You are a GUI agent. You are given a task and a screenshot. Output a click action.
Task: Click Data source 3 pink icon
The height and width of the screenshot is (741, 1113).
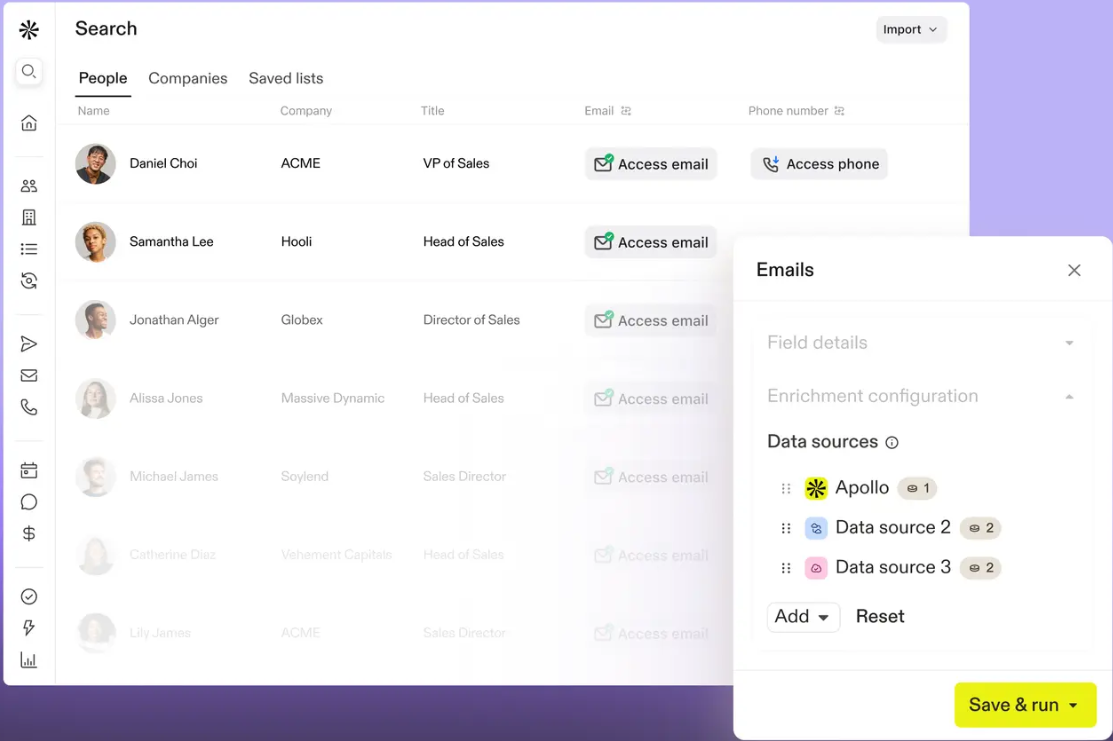[x=816, y=568]
